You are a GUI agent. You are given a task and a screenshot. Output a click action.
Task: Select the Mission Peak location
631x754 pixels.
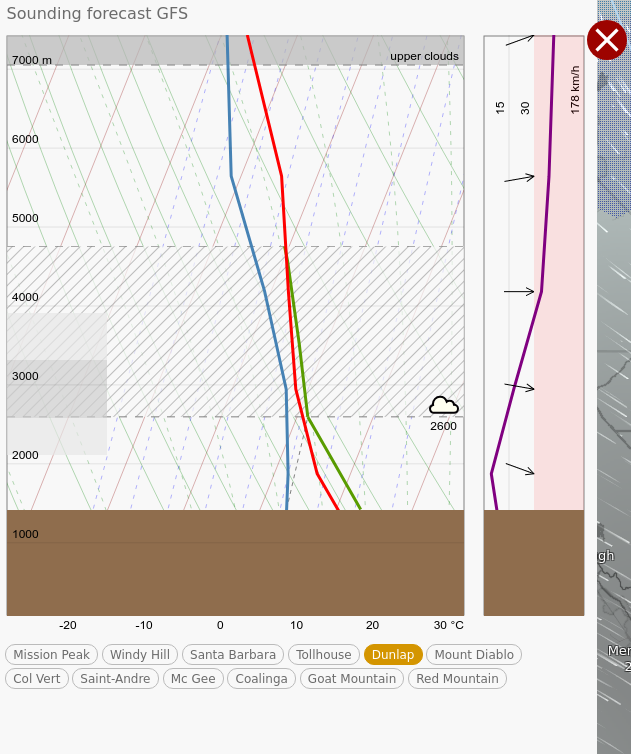click(51, 654)
